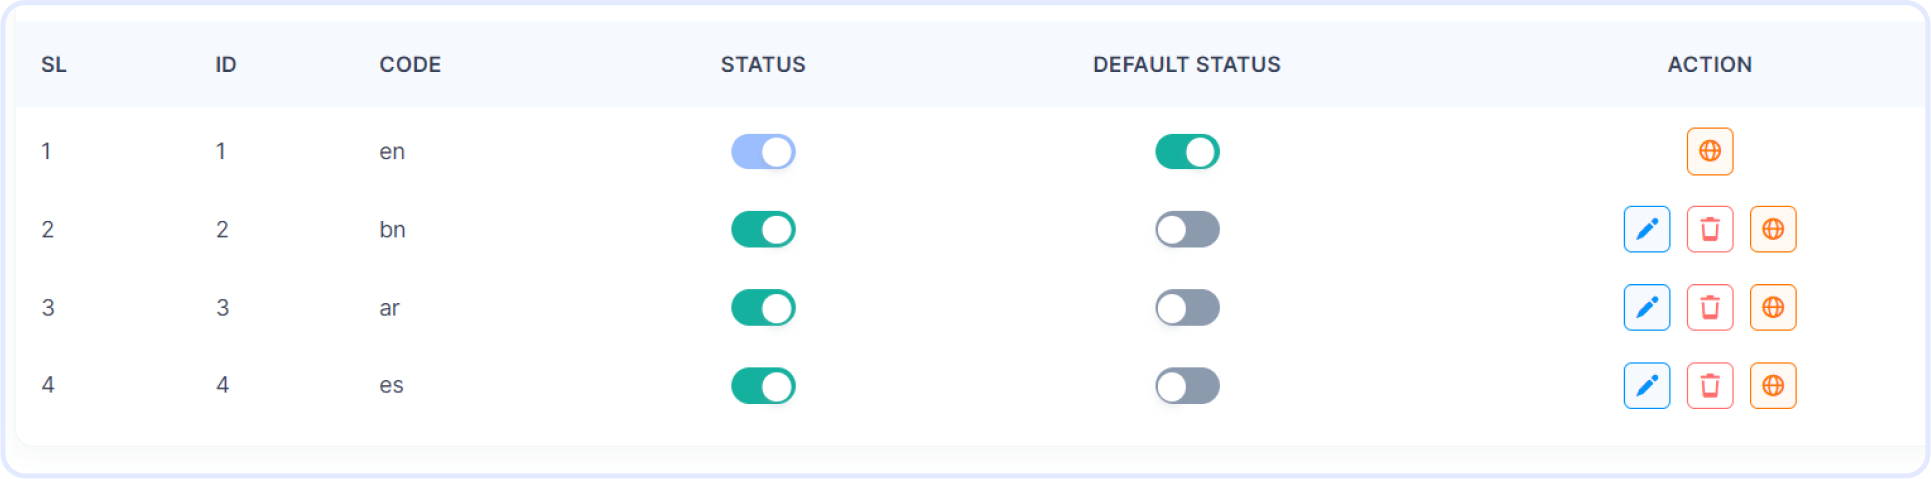Click edit pencil icon for bn language
Screen dimensions: 1931x479
[1646, 229]
